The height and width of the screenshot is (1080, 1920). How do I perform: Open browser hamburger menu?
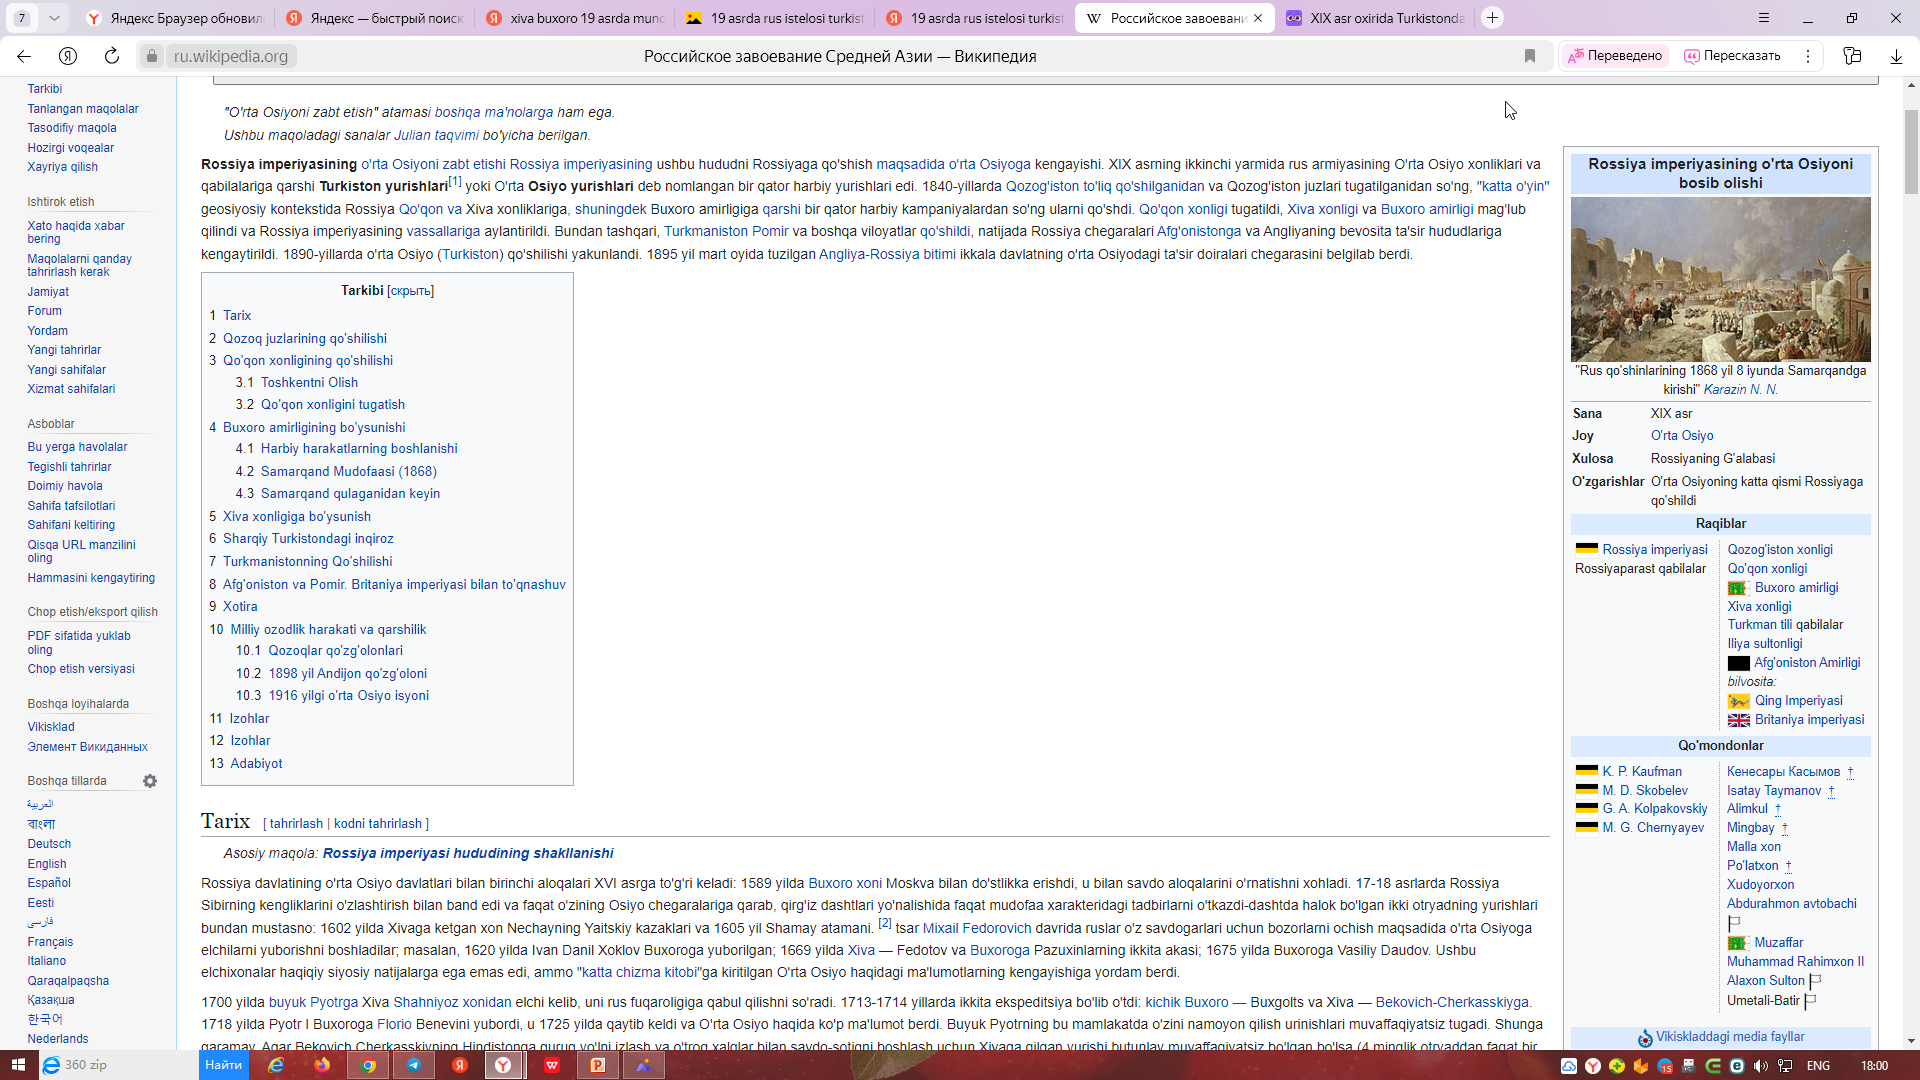1764,18
